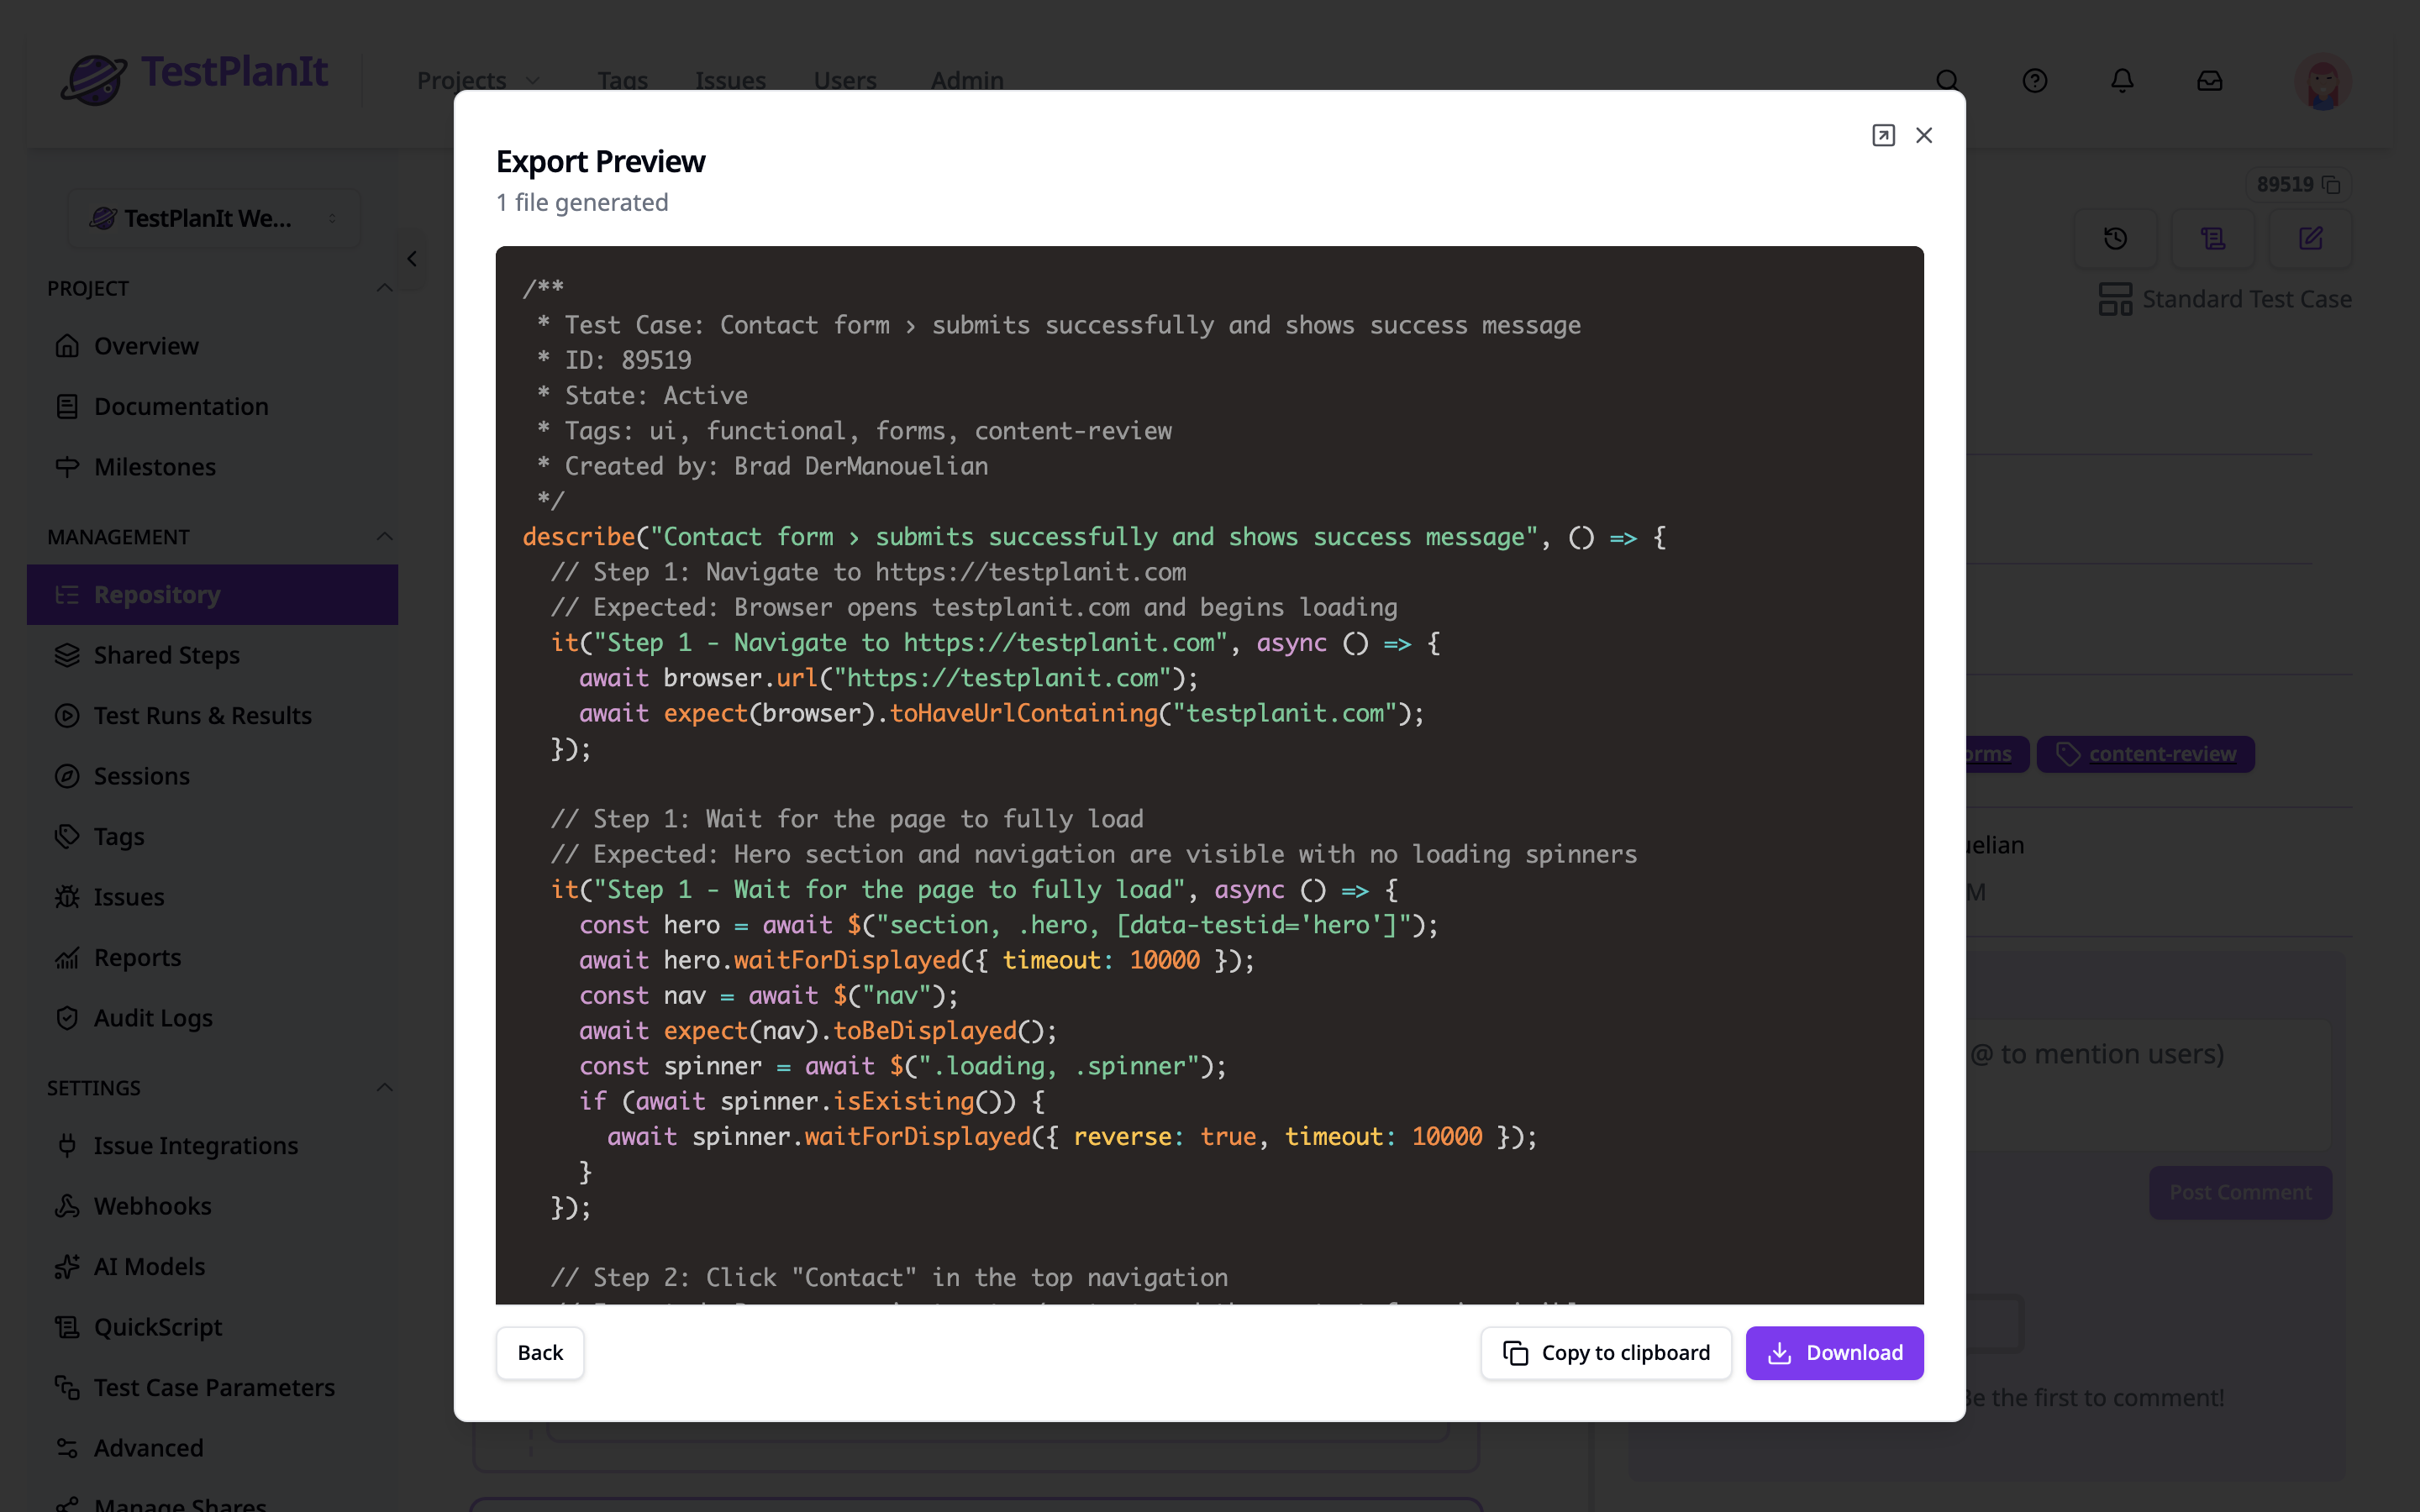Viewport: 2420px width, 1512px height.
Task: Click the edit pencil icon
Action: pos(2310,238)
